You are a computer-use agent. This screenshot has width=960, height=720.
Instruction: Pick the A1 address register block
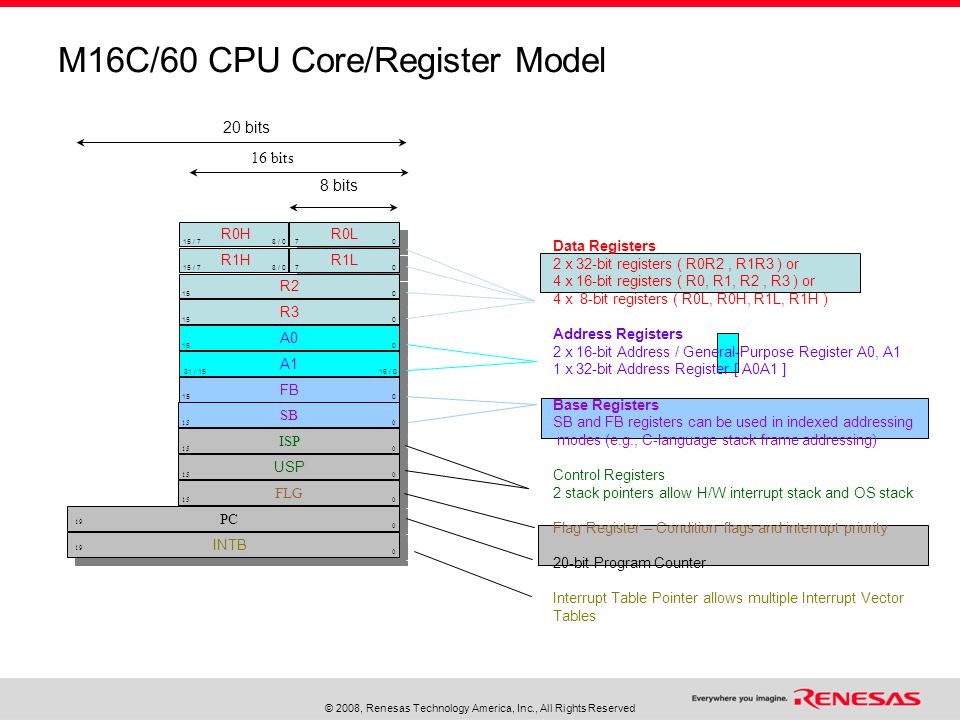pos(290,364)
